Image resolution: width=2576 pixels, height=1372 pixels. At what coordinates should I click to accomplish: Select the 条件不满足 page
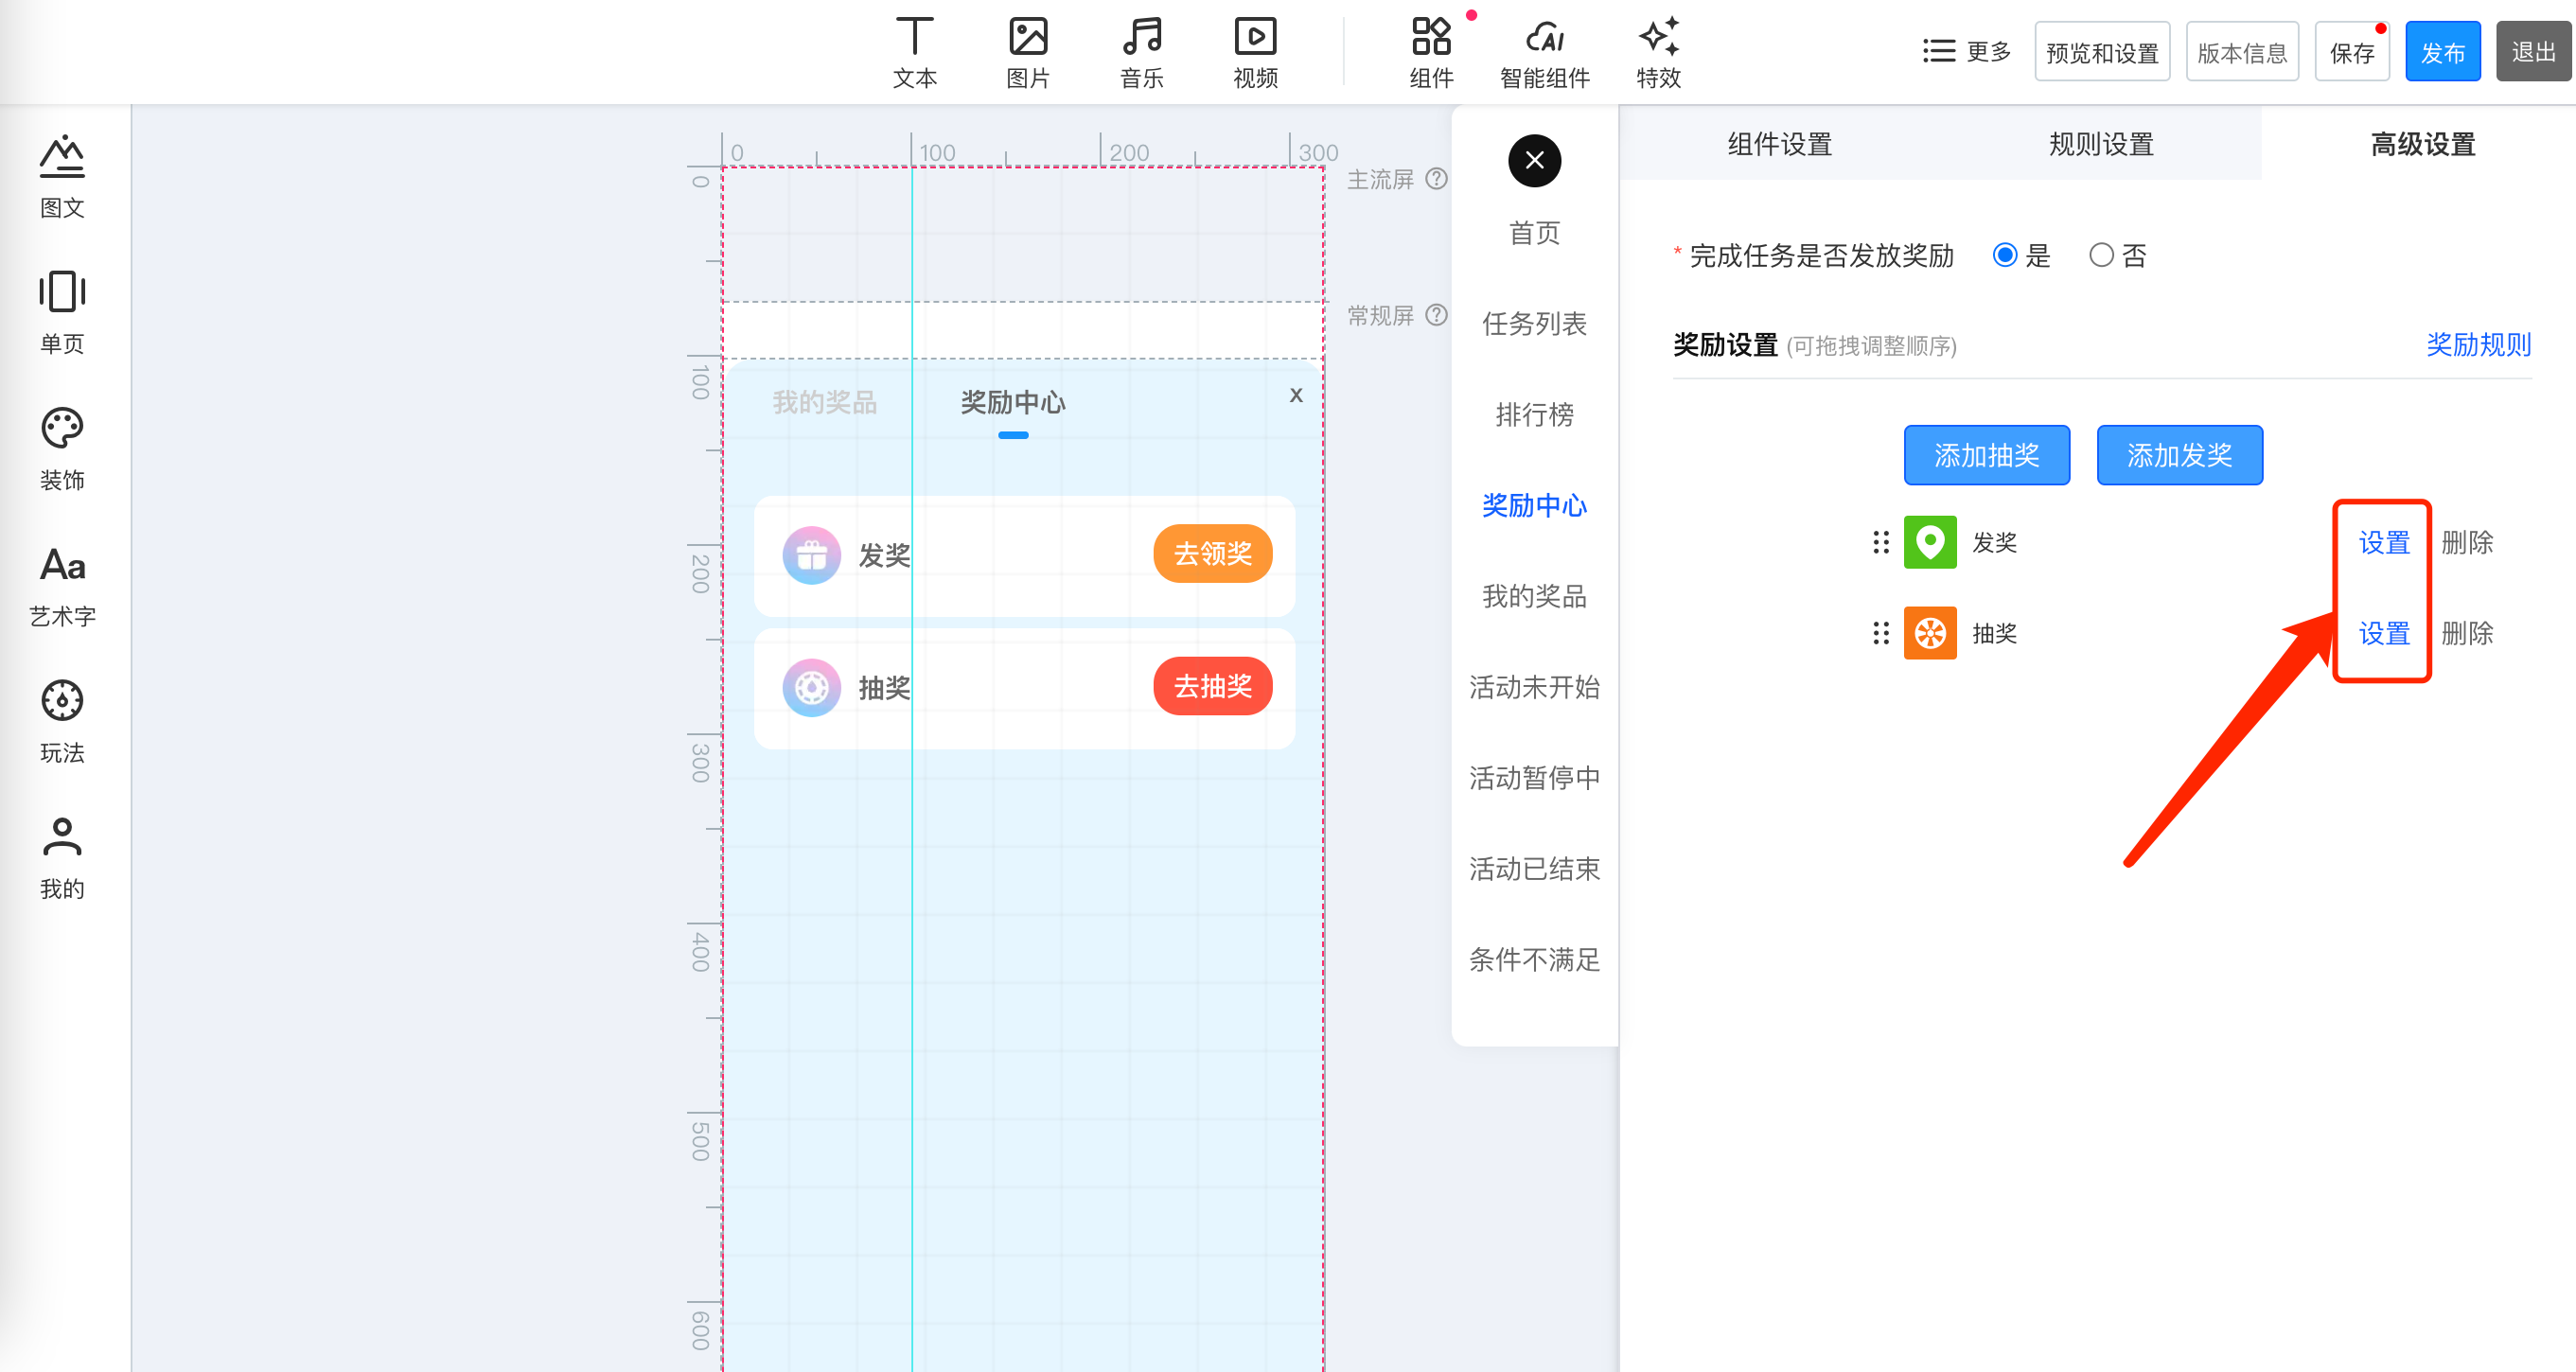(x=1534, y=959)
